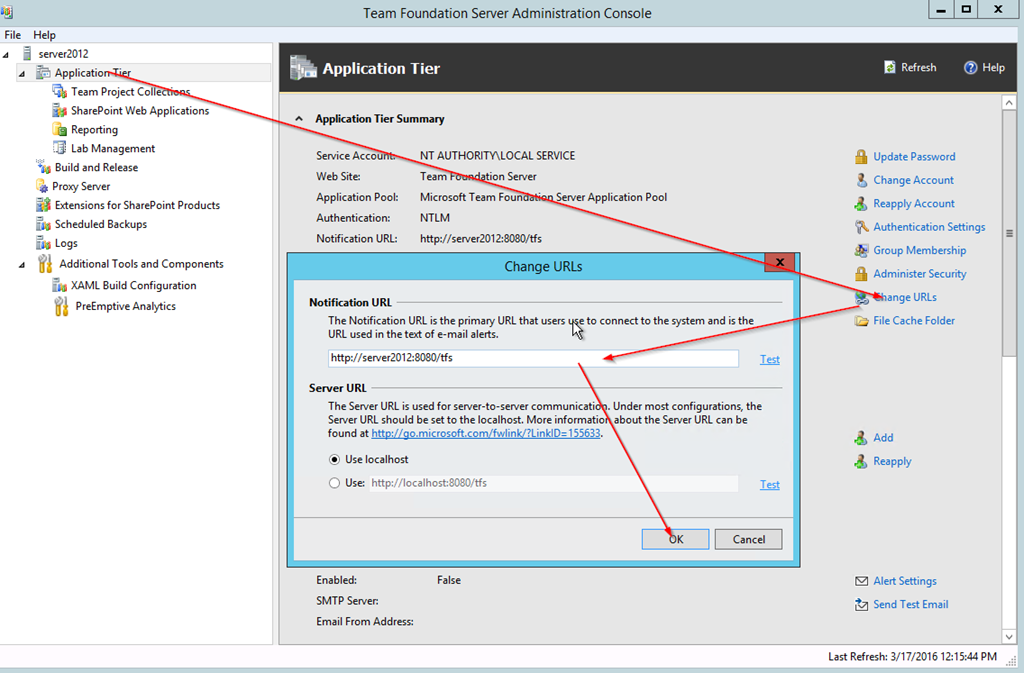Collapse the Application Tier tree node
The height and width of the screenshot is (673, 1024).
(22, 73)
